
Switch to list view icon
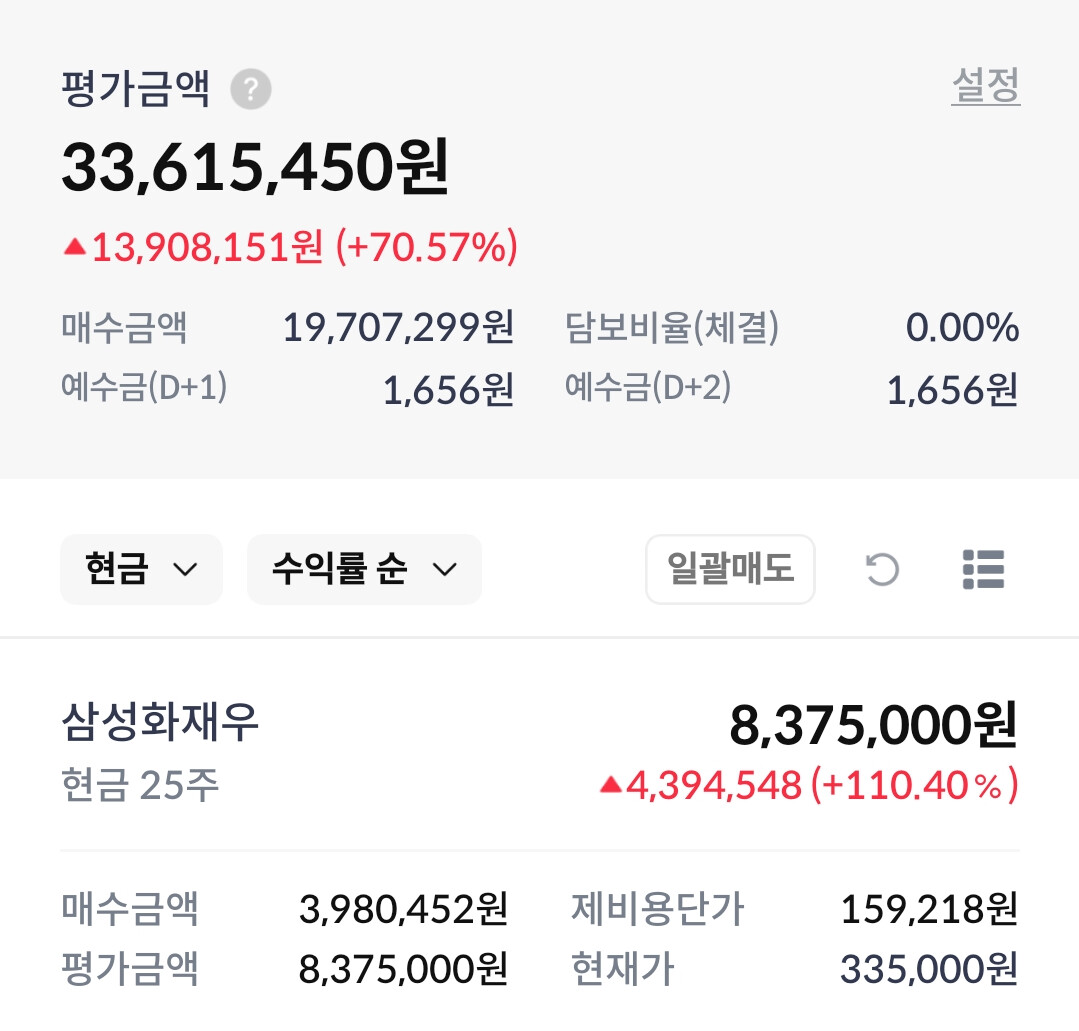point(983,569)
